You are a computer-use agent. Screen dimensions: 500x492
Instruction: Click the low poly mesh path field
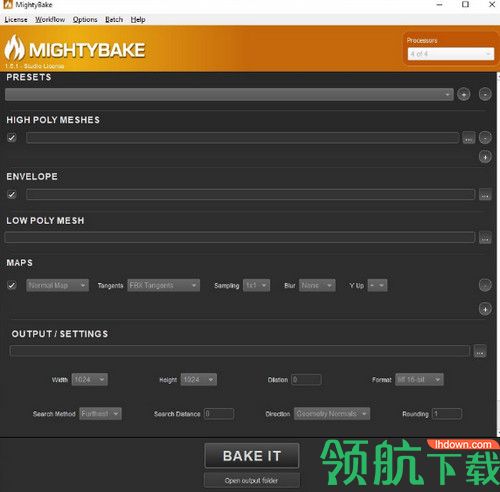coord(240,238)
